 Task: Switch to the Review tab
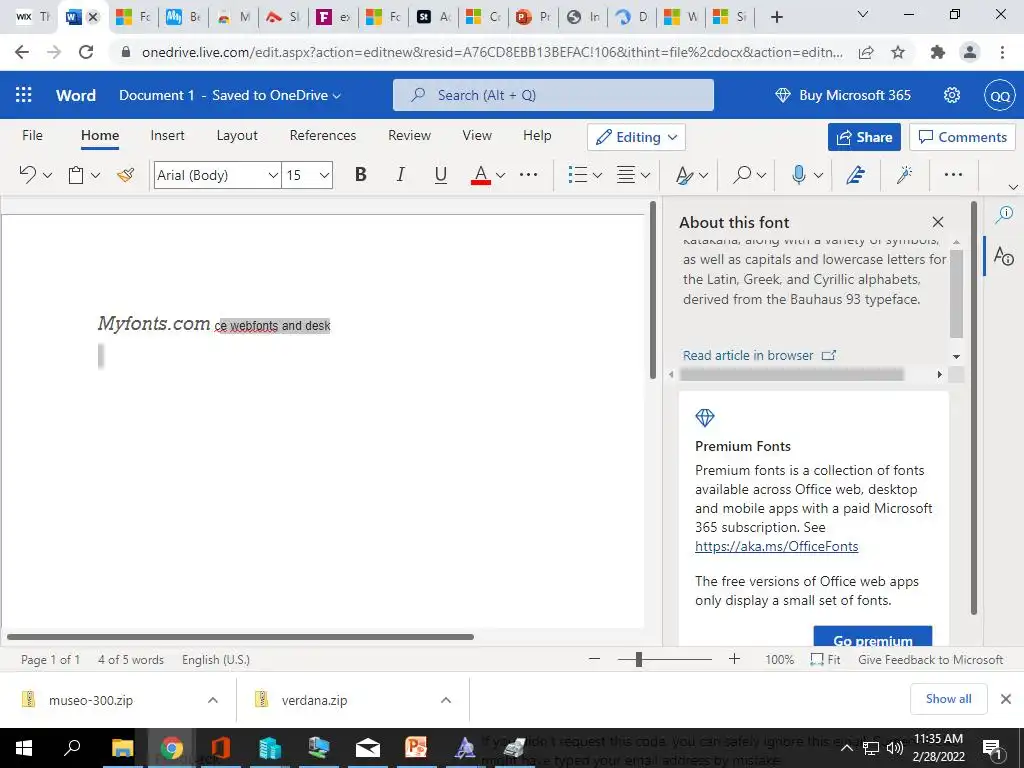click(x=409, y=135)
